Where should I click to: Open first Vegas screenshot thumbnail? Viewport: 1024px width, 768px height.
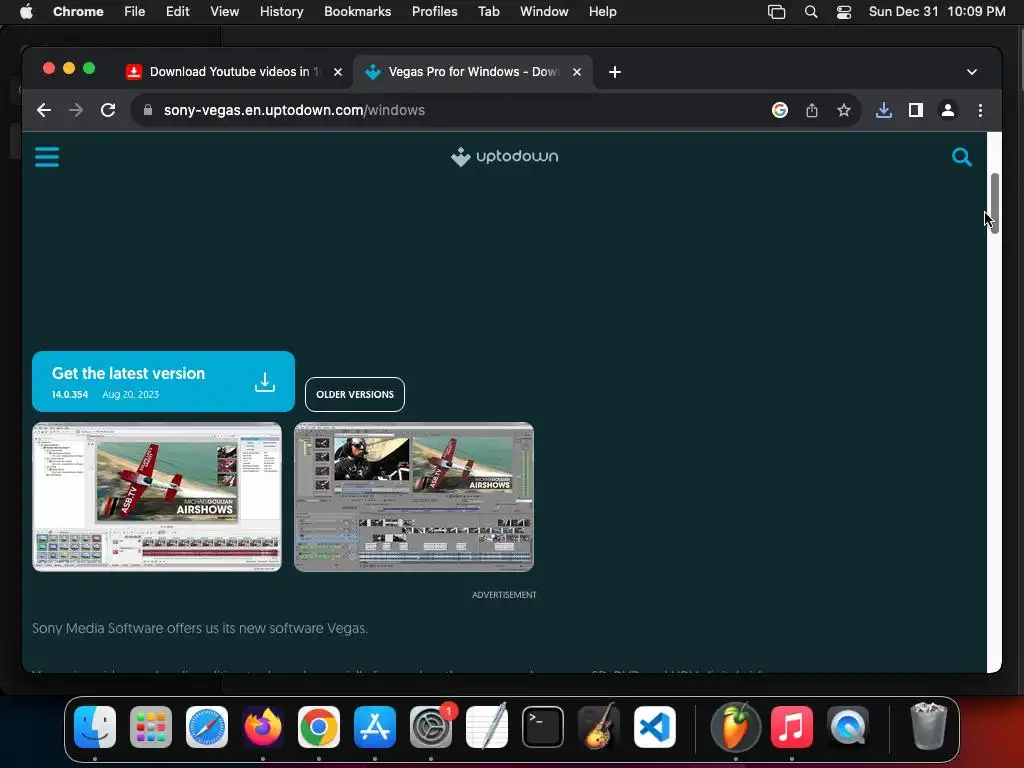point(157,497)
